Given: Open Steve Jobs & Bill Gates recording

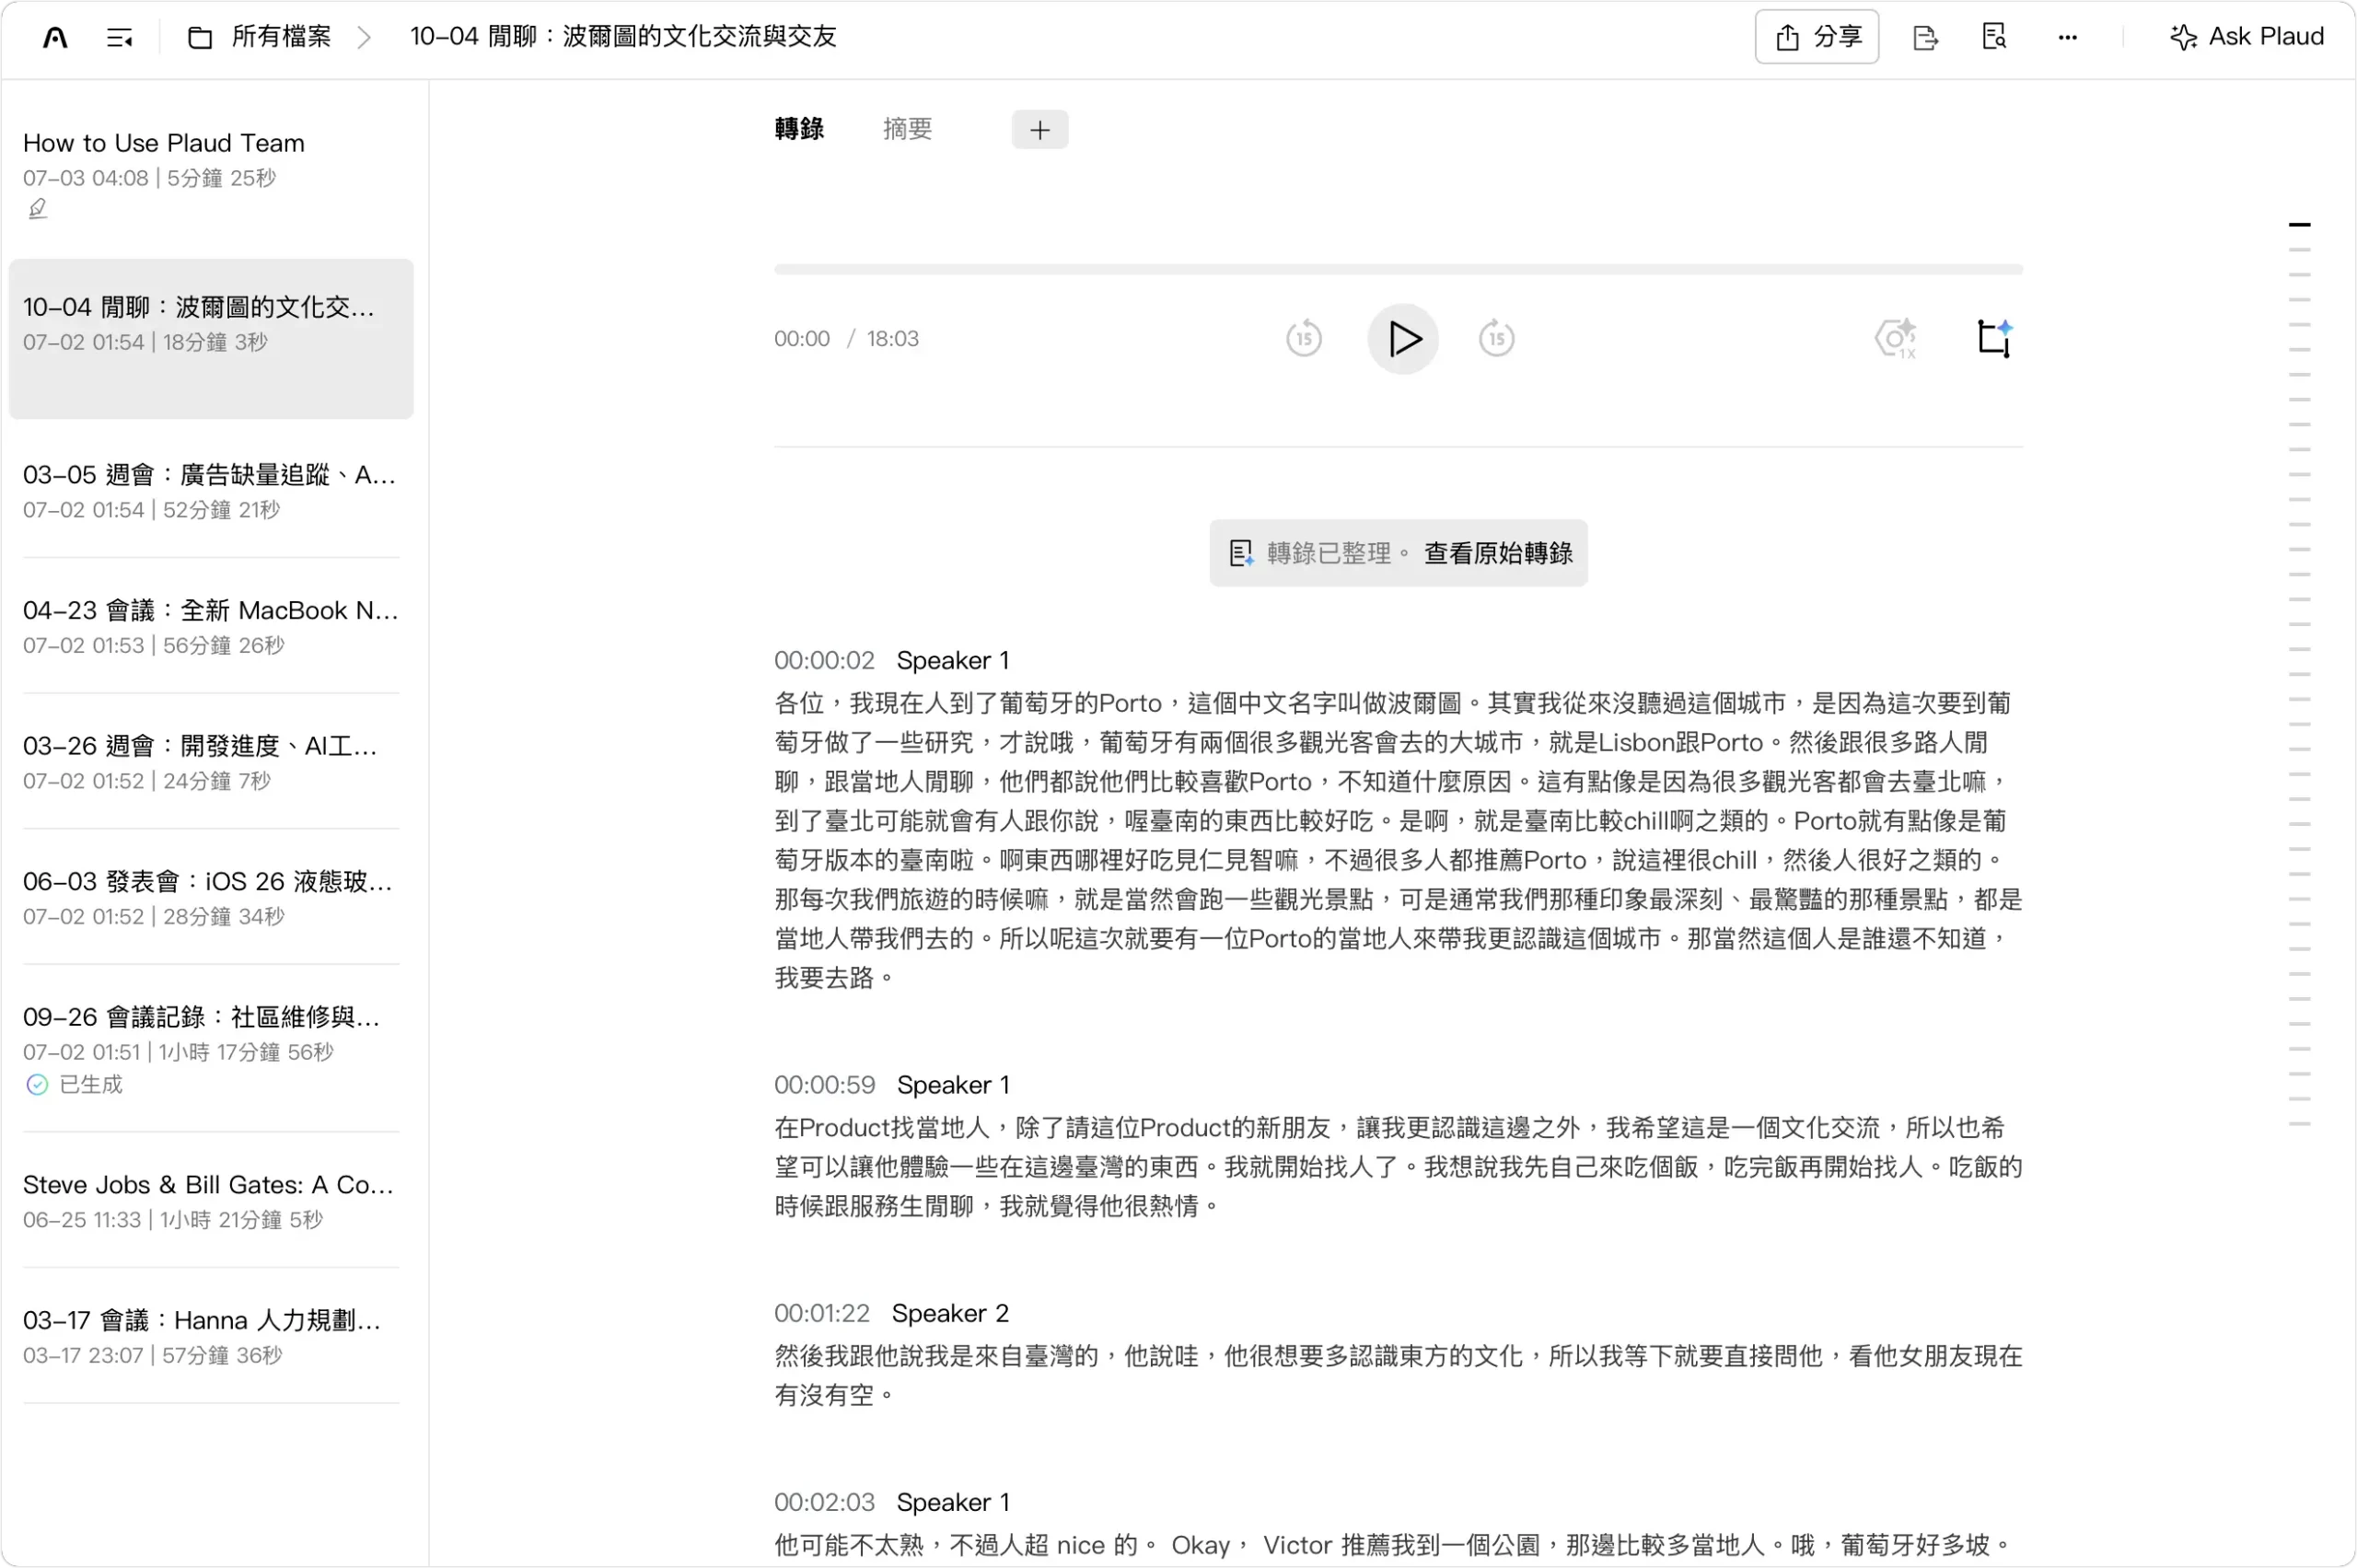Looking at the screenshot, I should pyautogui.click(x=211, y=1200).
